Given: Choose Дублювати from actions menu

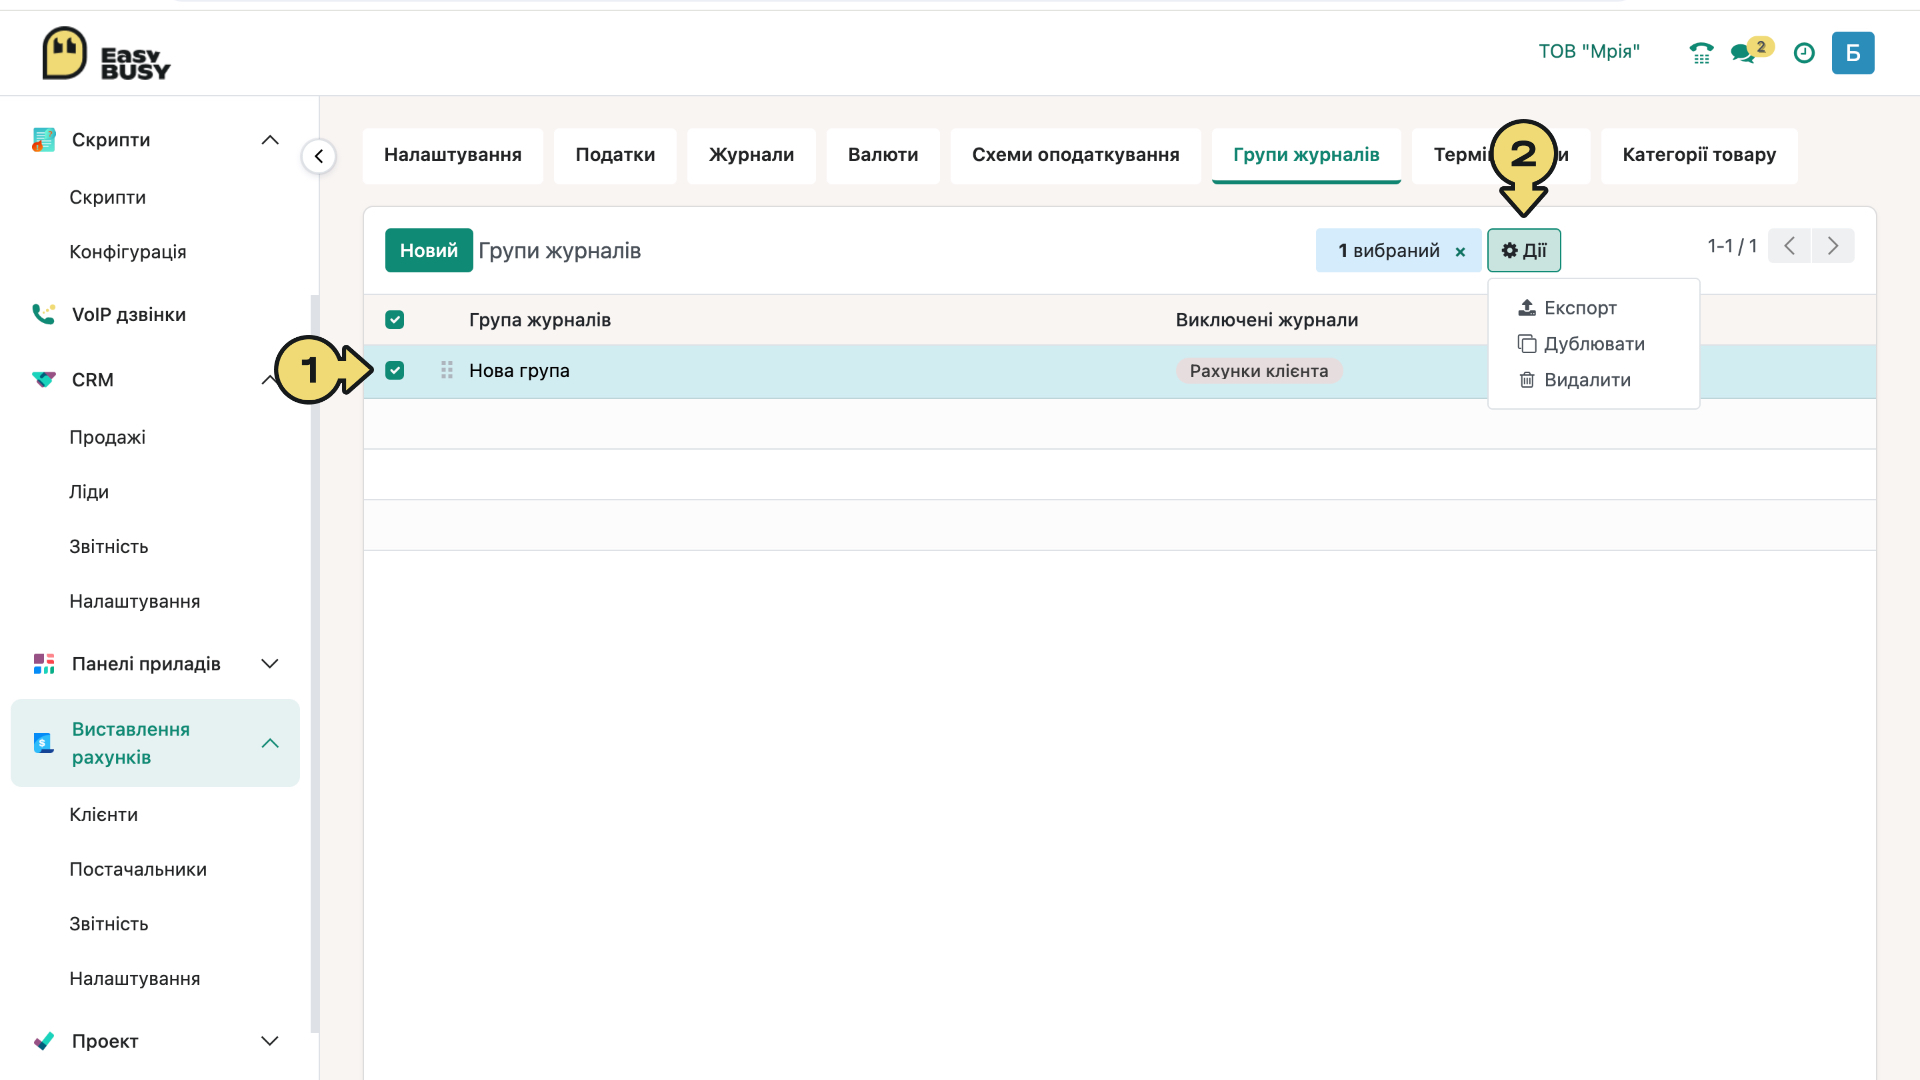Looking at the screenshot, I should (1581, 344).
